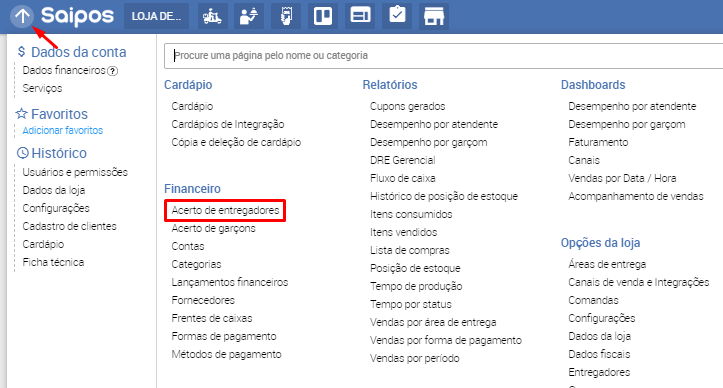Open Configurações from Histórico sidebar
Screen dimensions: 723x388
click(x=56, y=208)
